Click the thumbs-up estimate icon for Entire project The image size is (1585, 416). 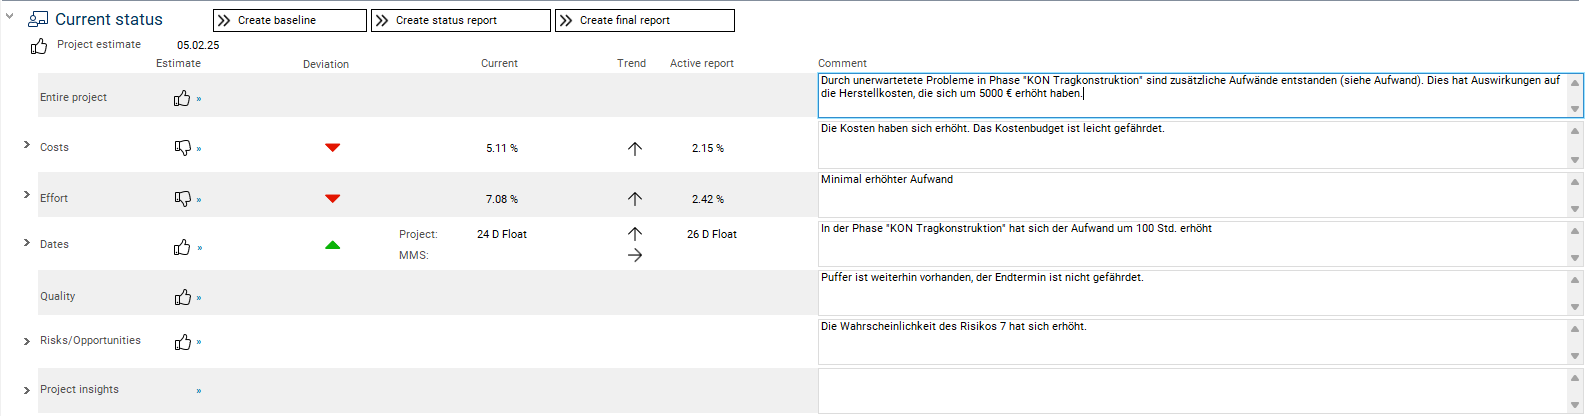click(x=182, y=98)
